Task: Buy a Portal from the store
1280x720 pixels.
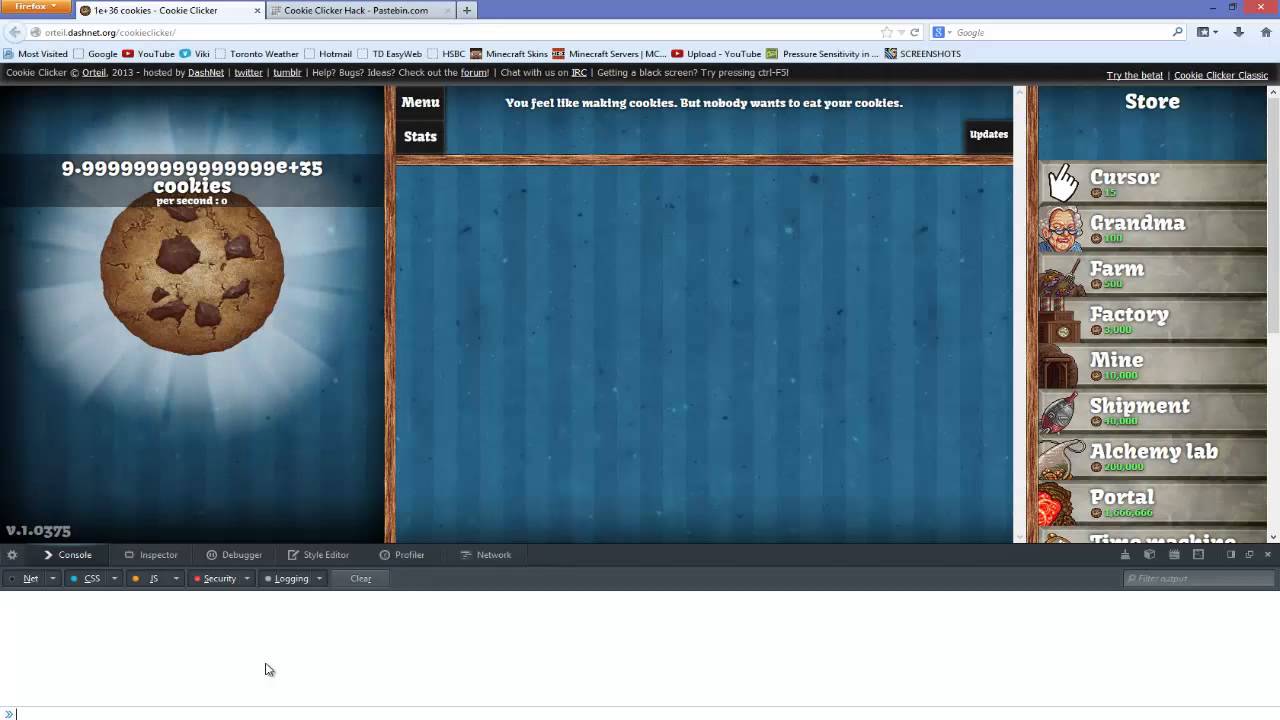Action: (x=1153, y=504)
